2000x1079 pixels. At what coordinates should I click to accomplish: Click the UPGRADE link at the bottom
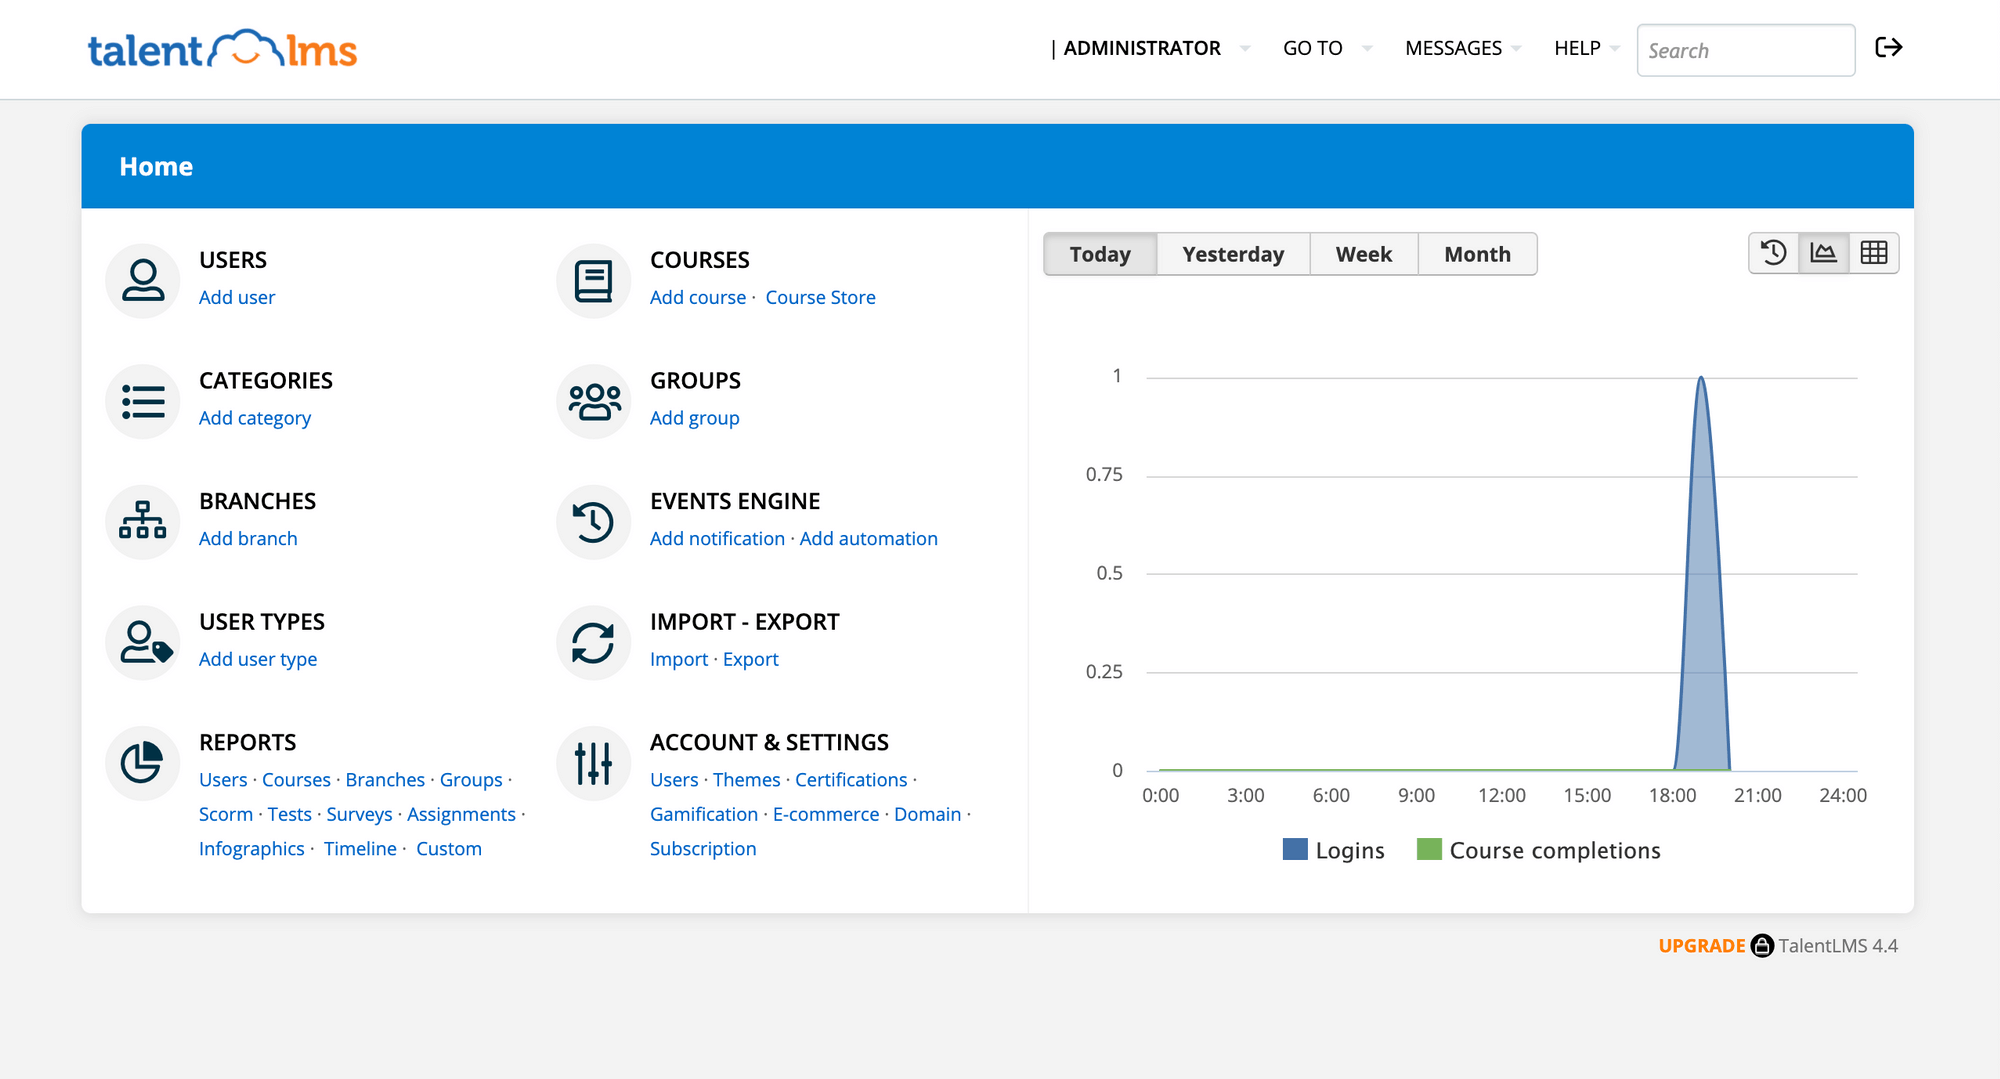1702,945
